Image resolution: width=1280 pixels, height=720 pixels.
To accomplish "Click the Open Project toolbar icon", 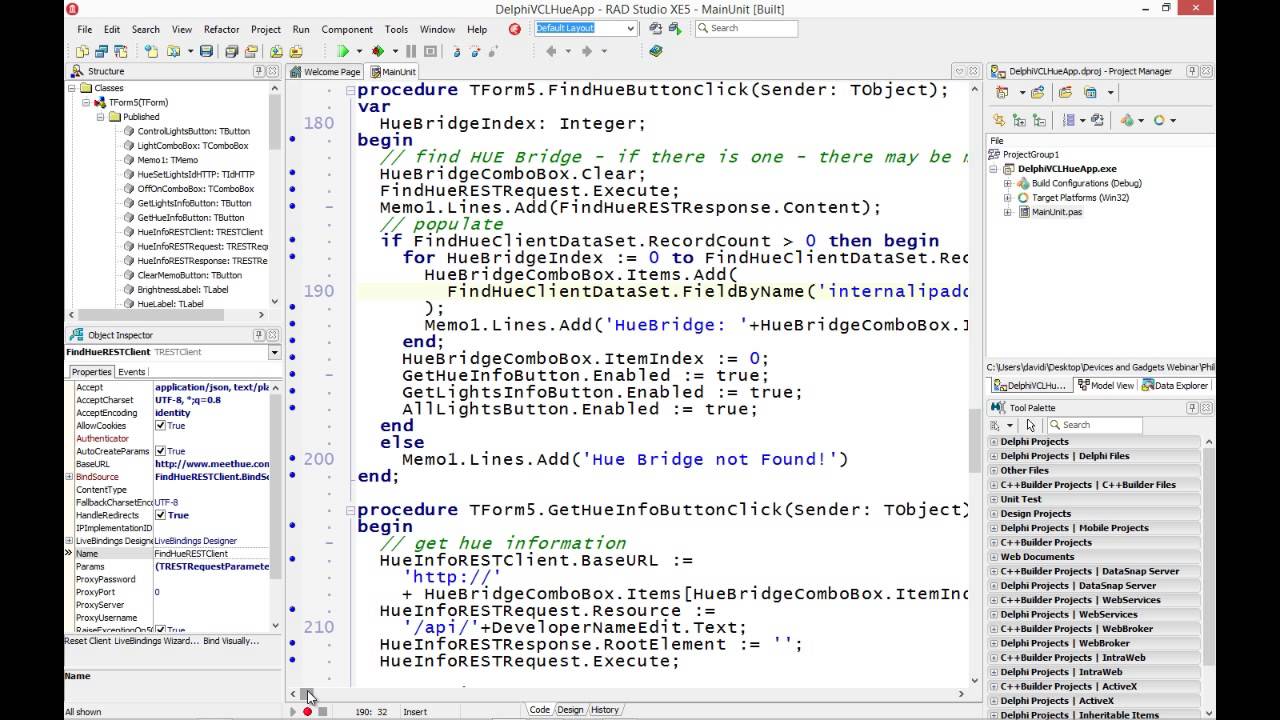I will pos(251,51).
